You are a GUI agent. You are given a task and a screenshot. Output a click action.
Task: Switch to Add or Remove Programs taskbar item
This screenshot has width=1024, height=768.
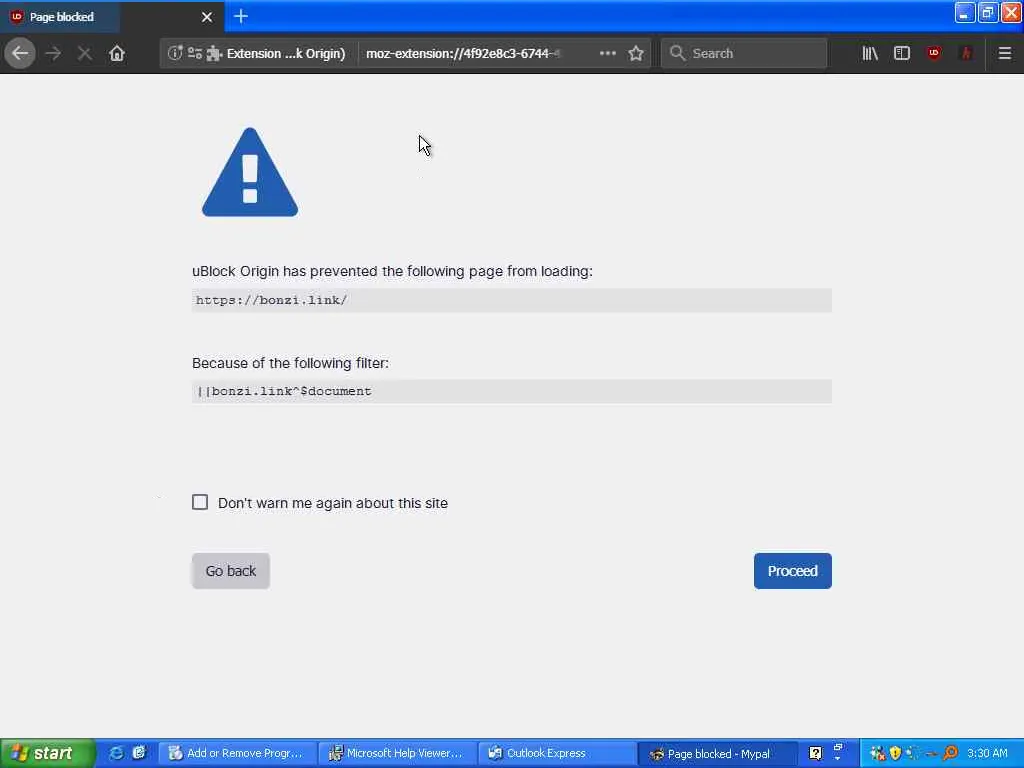pos(237,753)
